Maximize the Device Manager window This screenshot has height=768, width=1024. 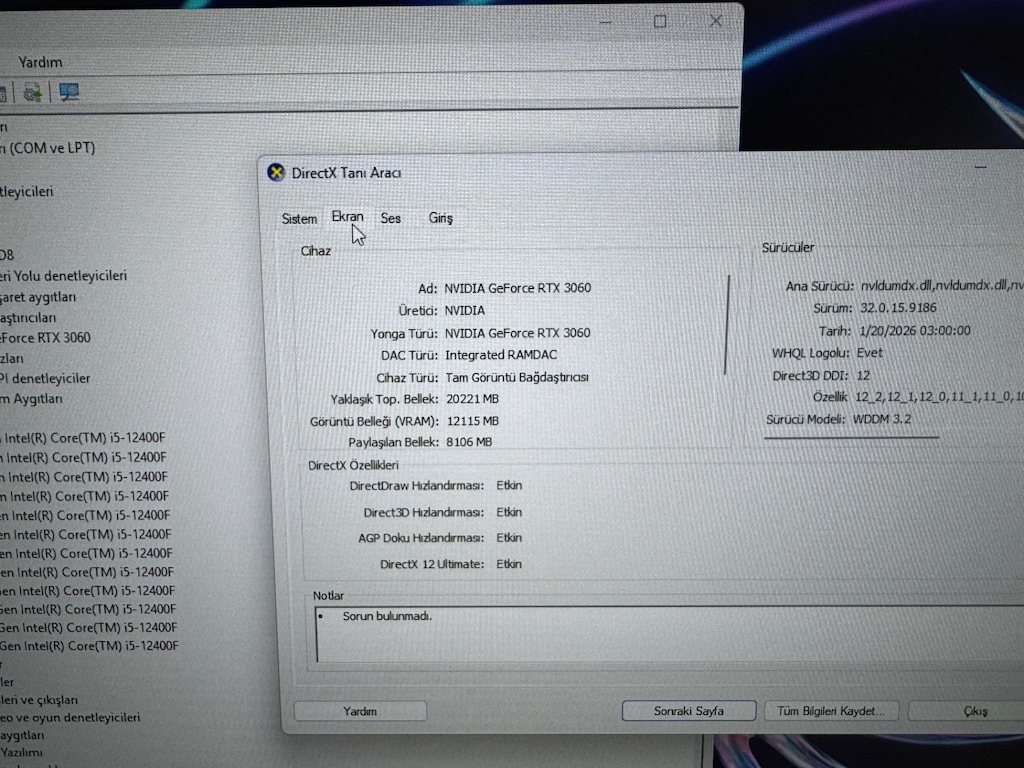tap(660, 22)
